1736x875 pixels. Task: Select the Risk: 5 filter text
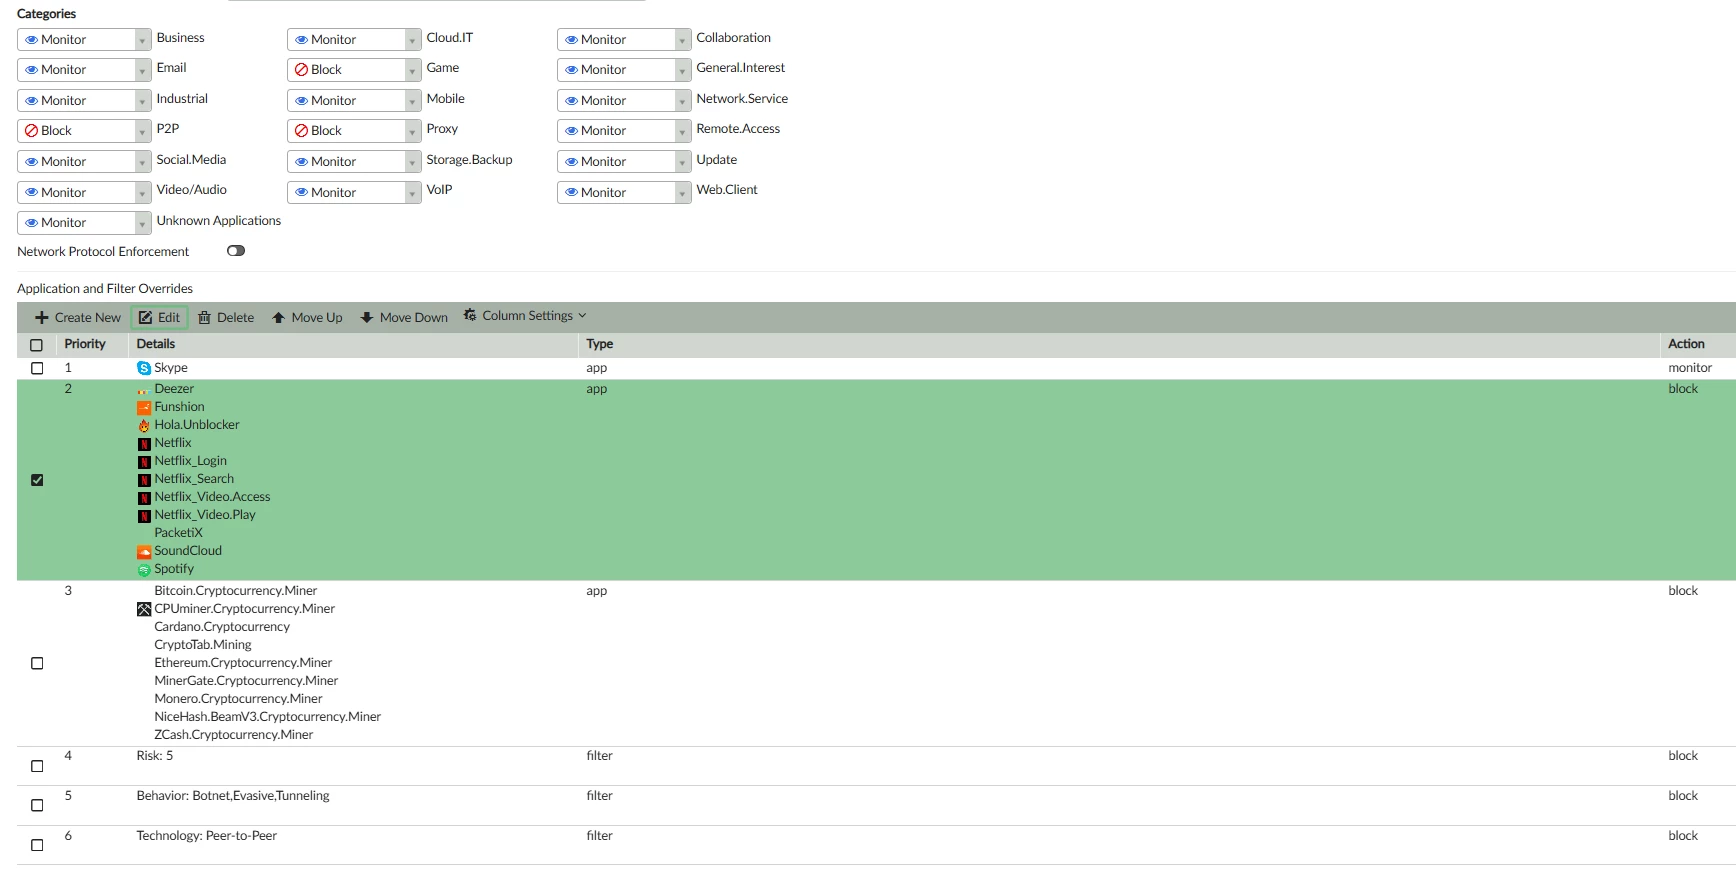click(155, 756)
